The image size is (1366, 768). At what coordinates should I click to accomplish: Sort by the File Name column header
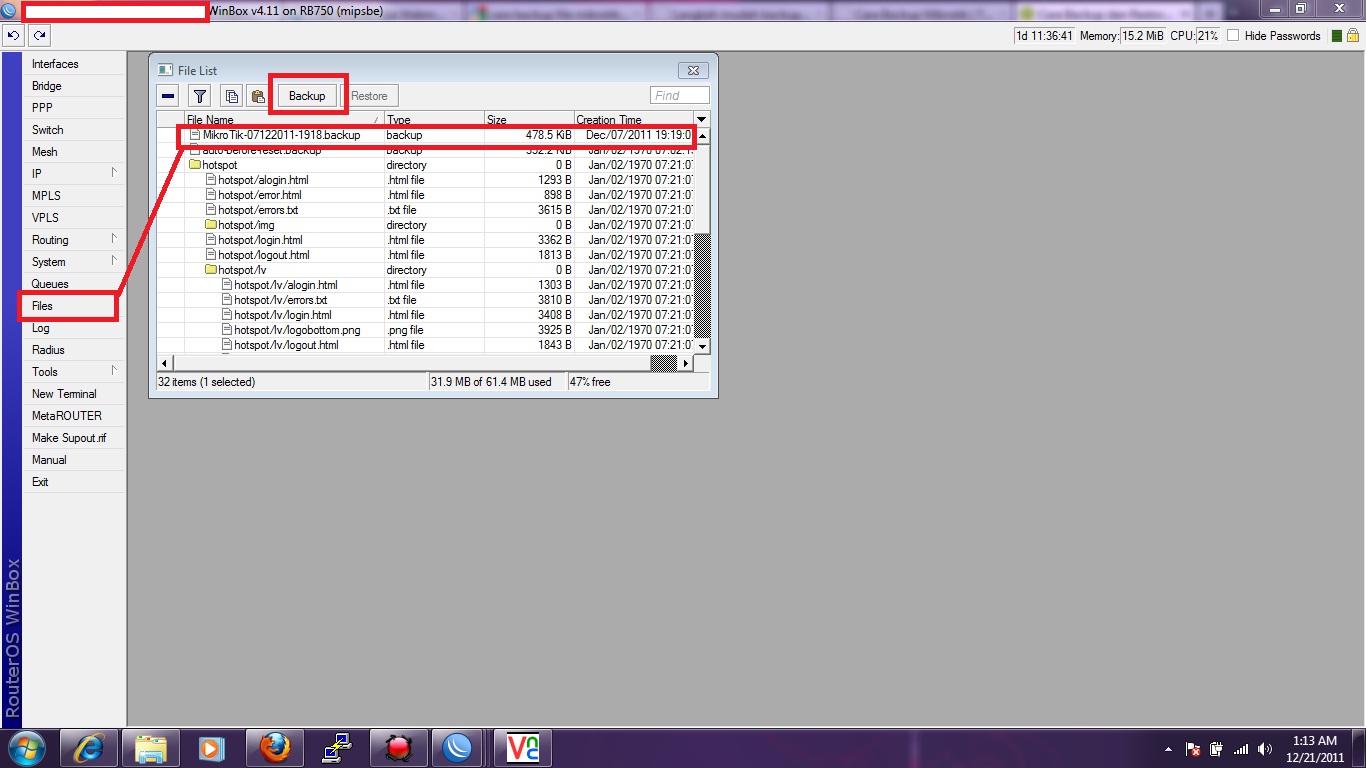284,119
